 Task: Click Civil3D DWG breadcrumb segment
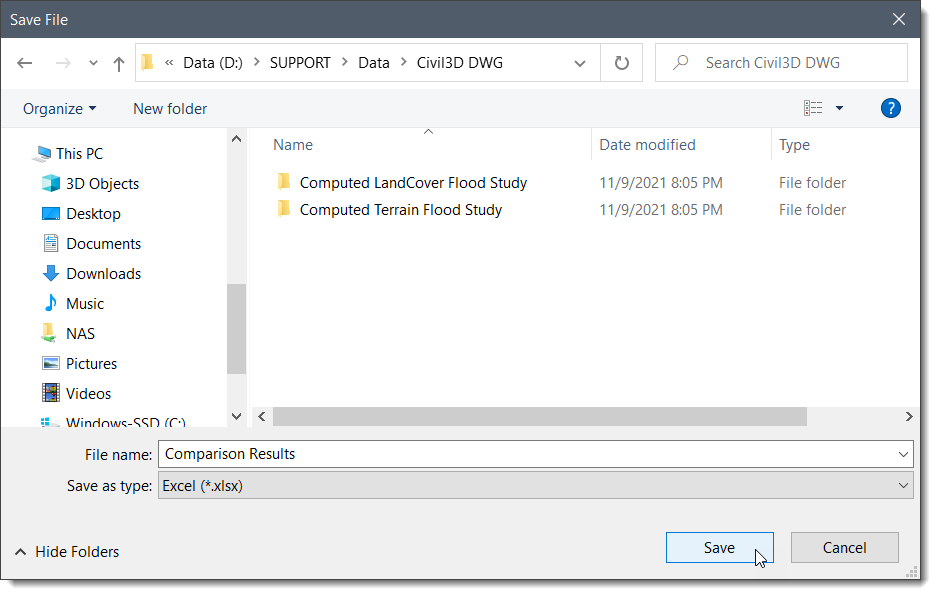460,63
